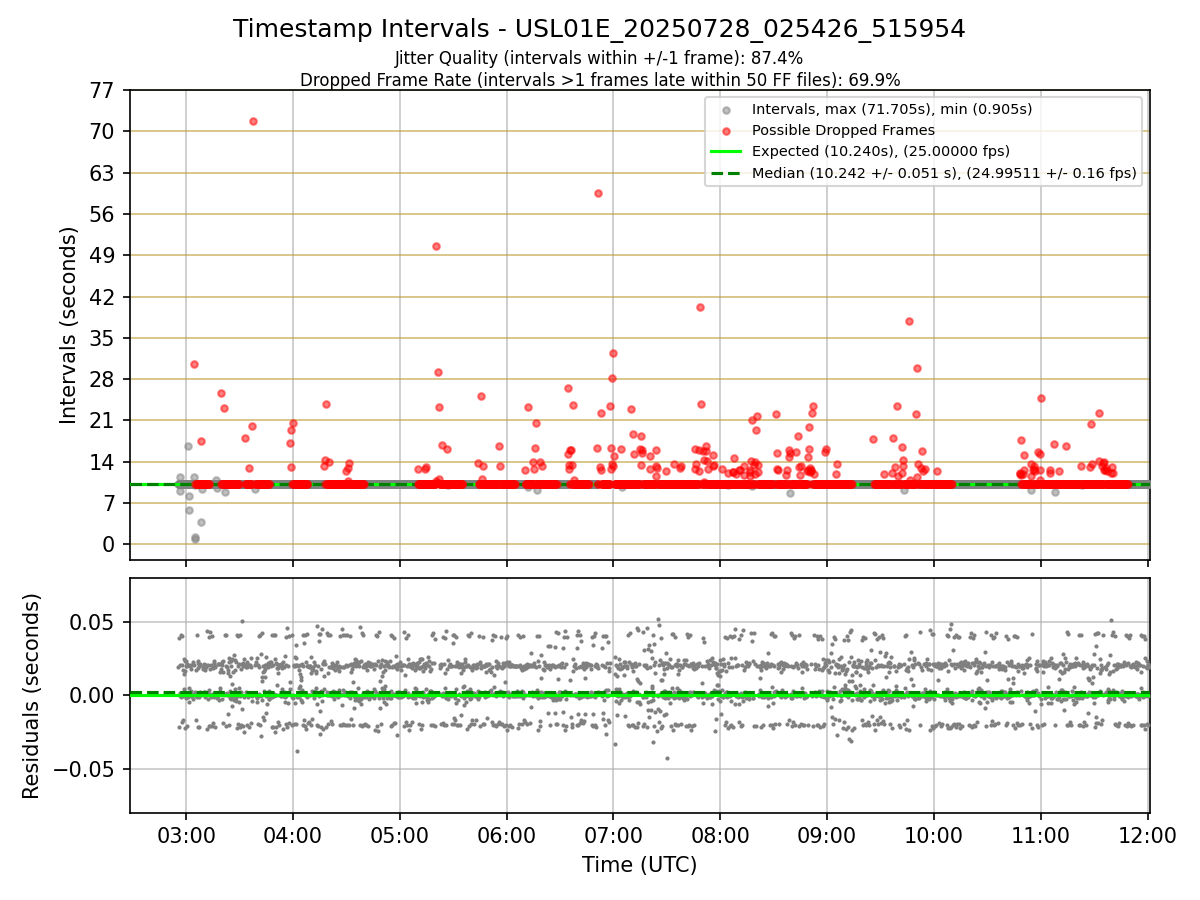
Task: Click the red outlier point near 40 seconds before 08:00
Action: click(x=700, y=307)
